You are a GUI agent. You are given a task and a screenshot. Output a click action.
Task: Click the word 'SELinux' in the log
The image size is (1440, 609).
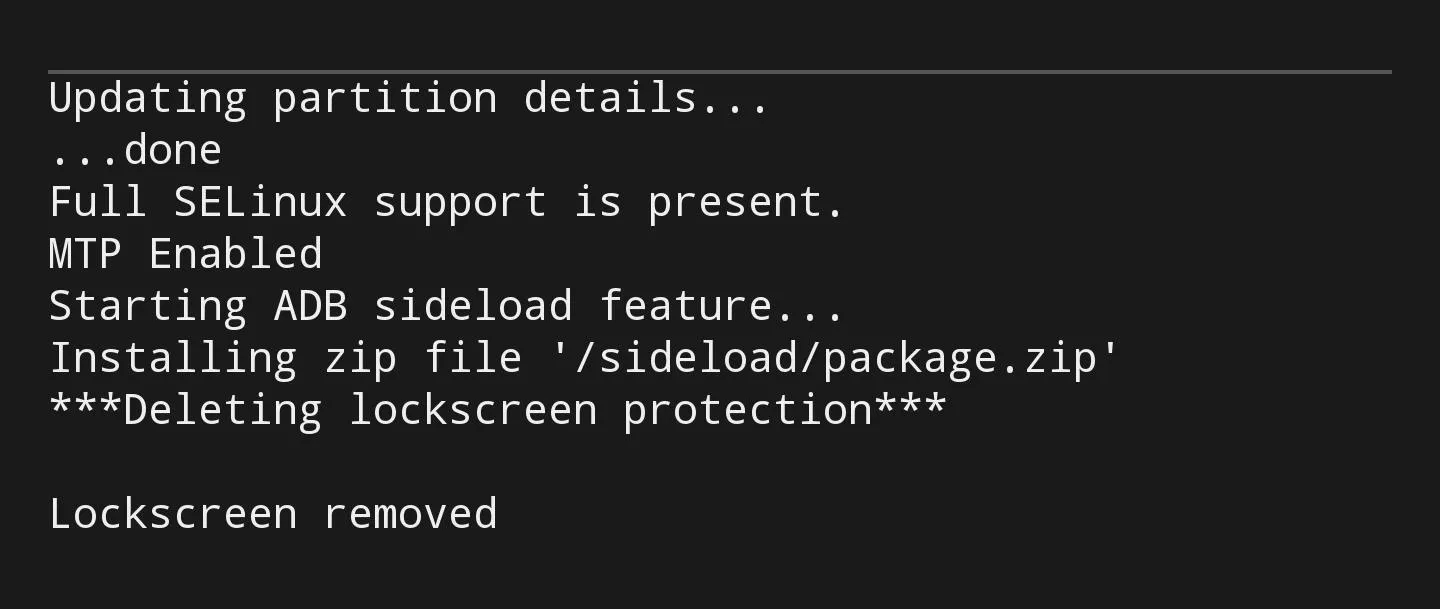click(x=260, y=202)
